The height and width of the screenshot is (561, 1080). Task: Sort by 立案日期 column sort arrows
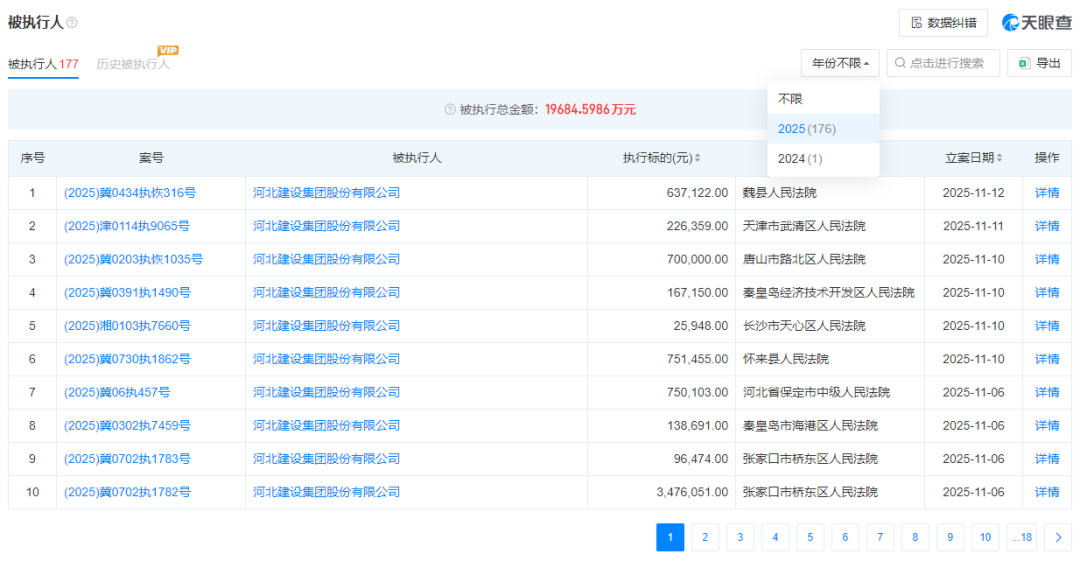(x=999, y=158)
